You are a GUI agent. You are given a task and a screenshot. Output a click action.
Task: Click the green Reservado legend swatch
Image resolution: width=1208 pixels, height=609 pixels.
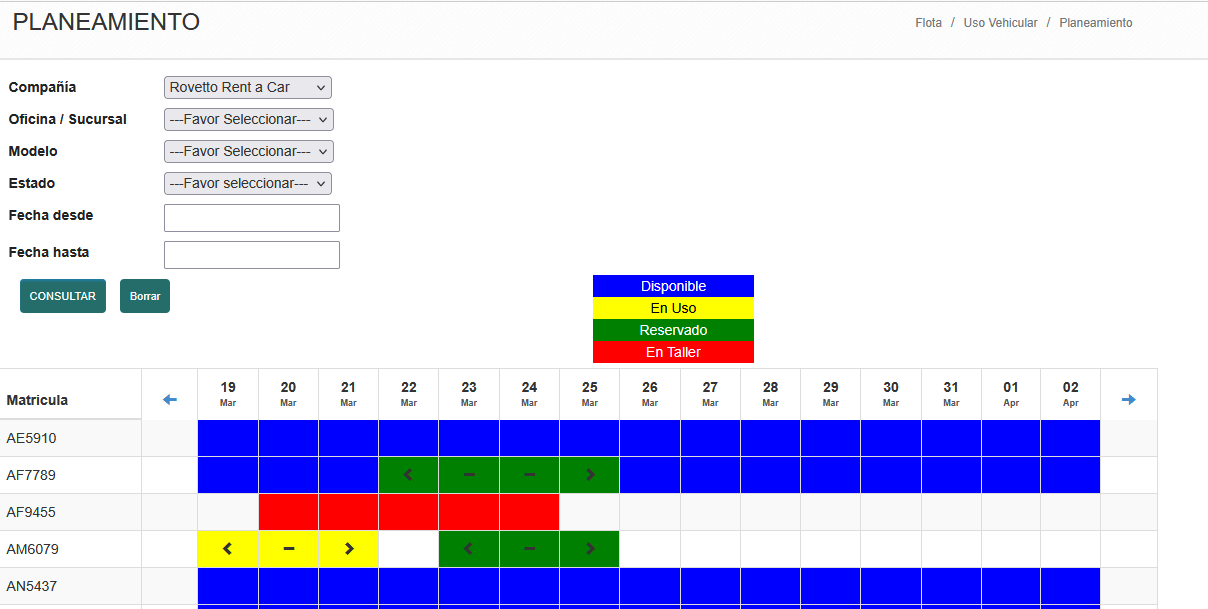coord(673,330)
